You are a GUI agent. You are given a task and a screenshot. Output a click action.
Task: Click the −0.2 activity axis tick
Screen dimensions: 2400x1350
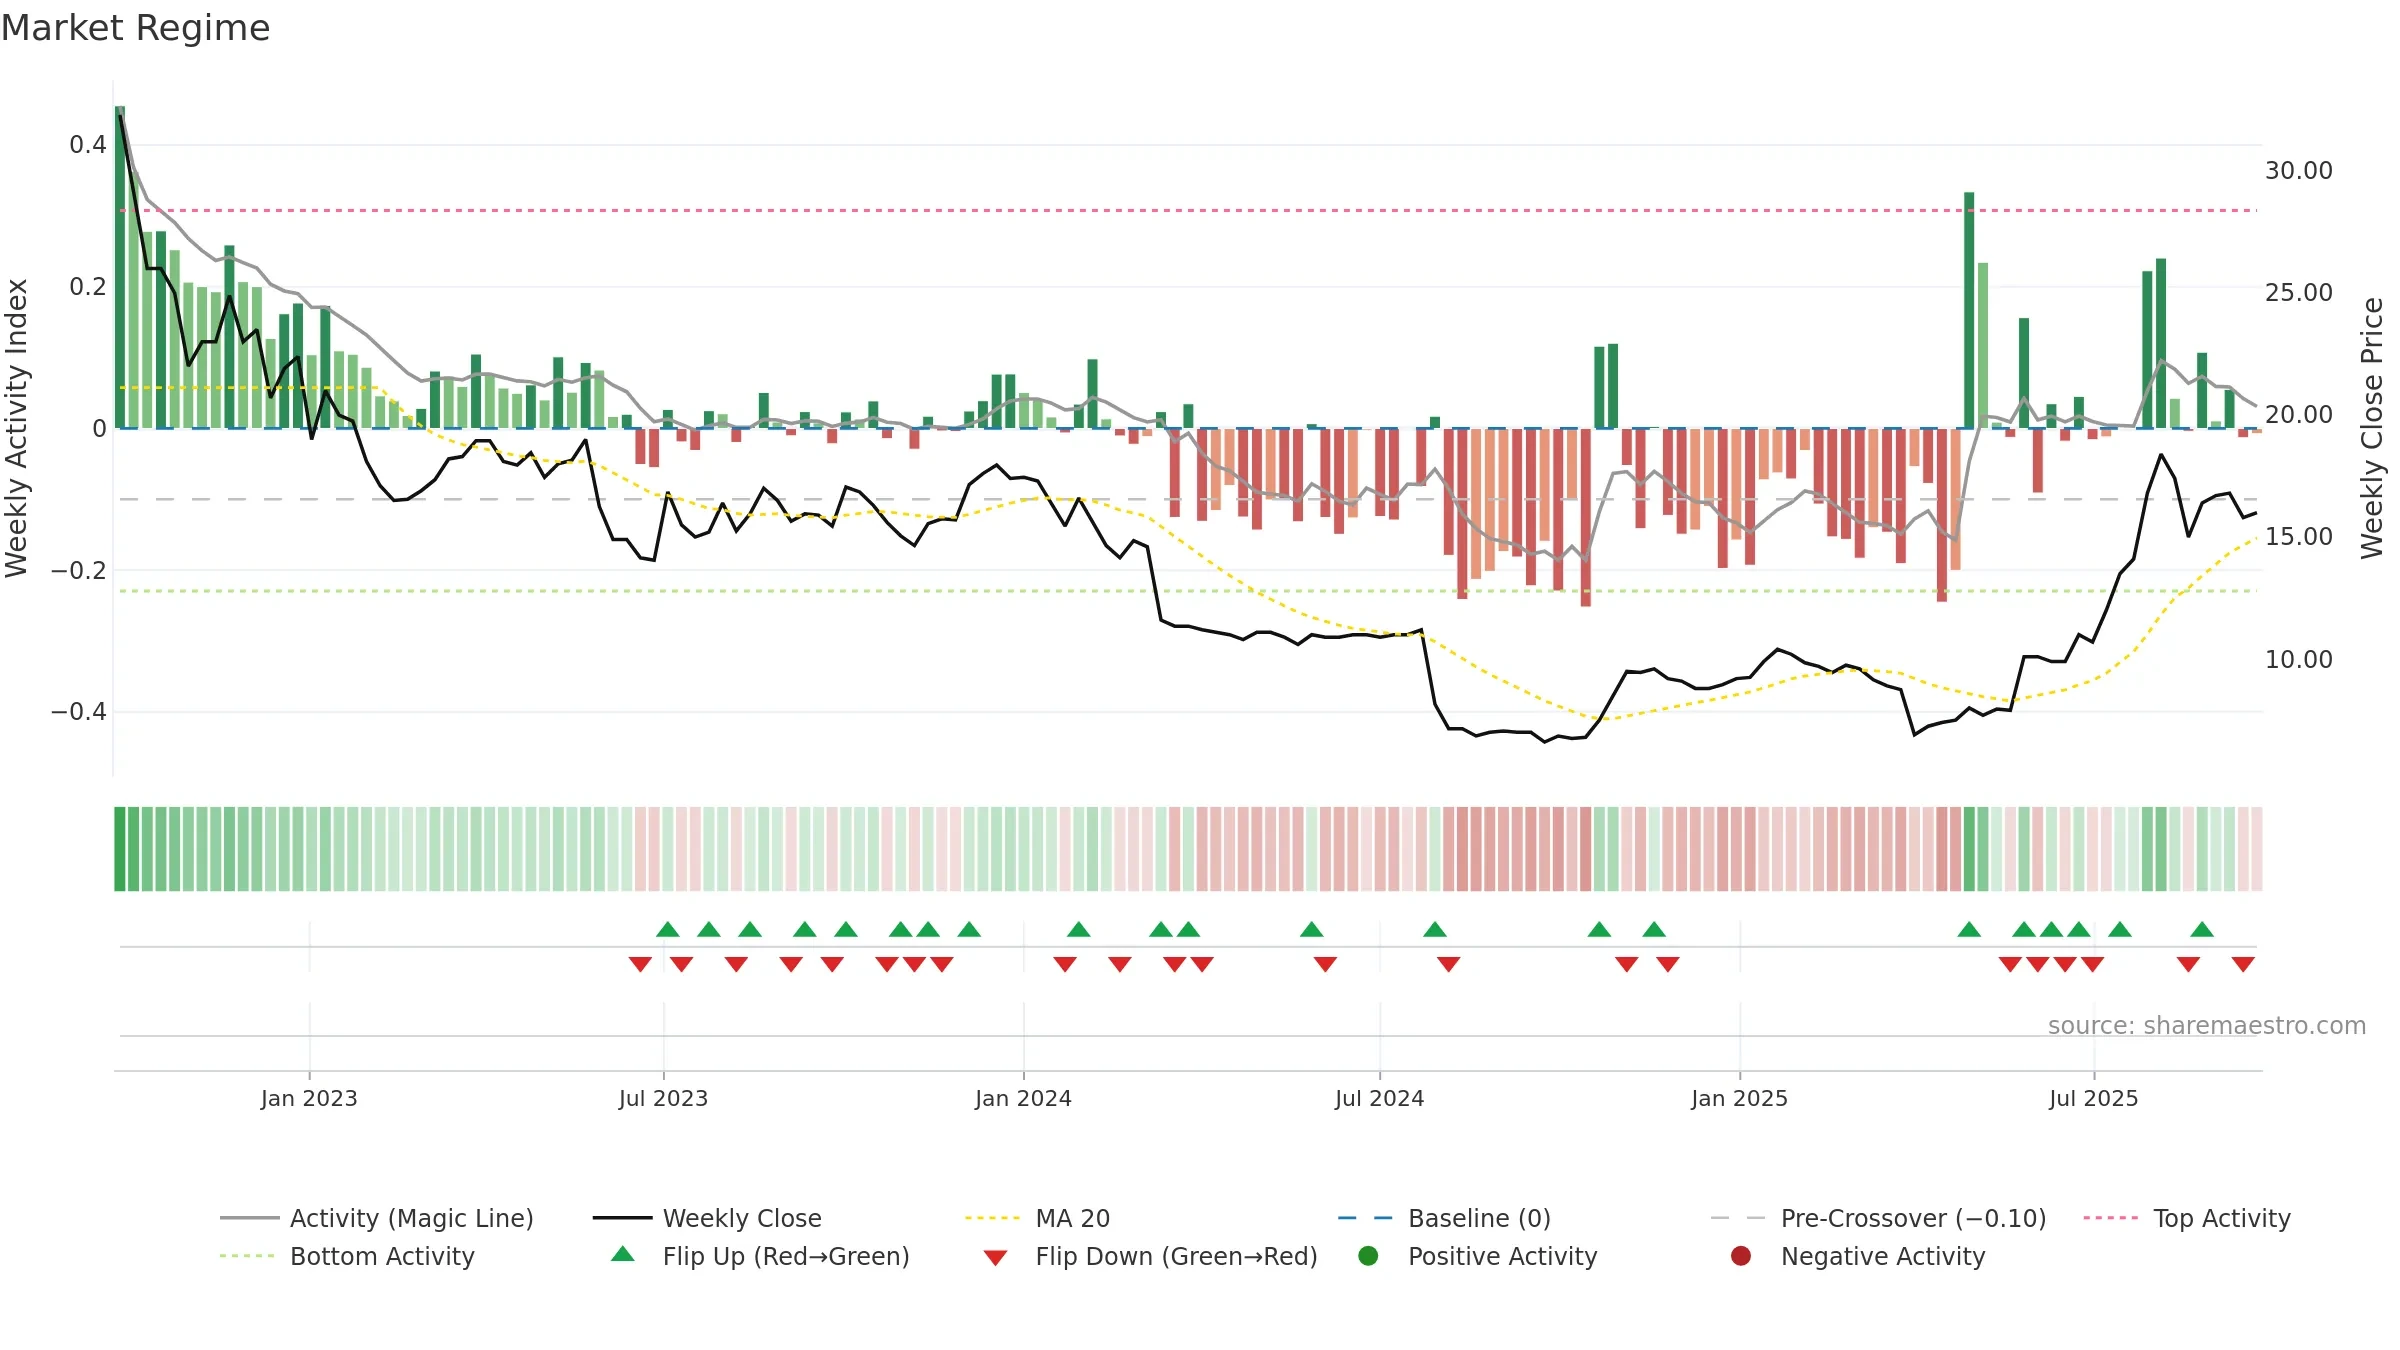point(78,571)
